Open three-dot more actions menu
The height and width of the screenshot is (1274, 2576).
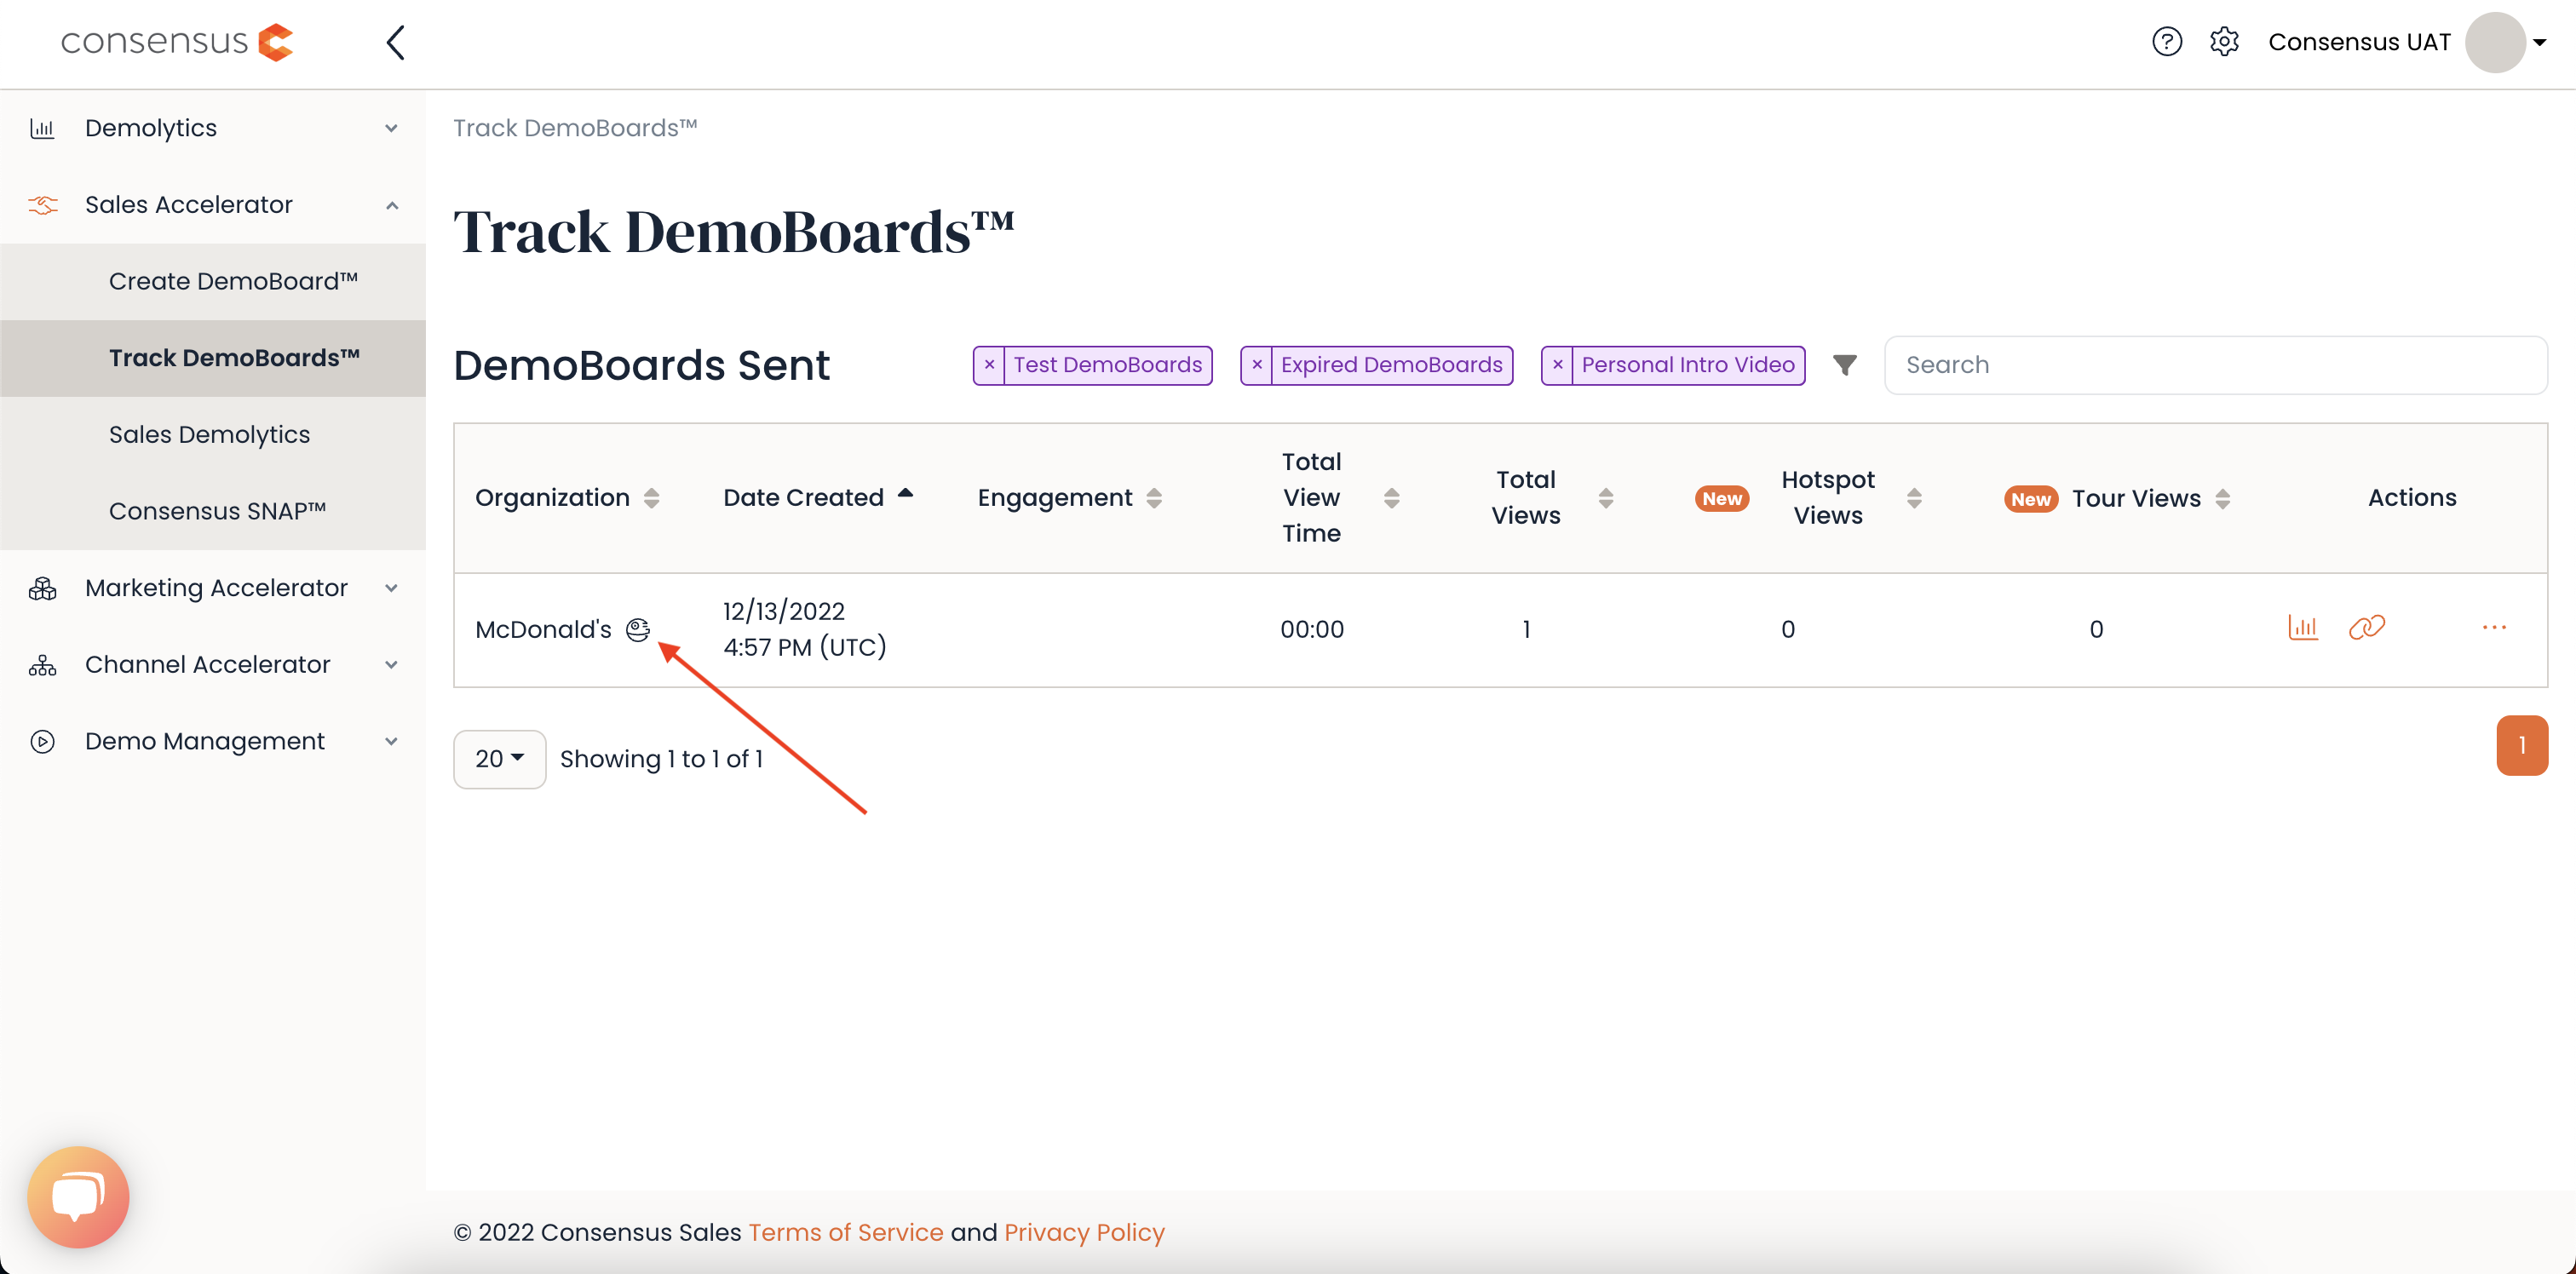pyautogui.click(x=2493, y=628)
